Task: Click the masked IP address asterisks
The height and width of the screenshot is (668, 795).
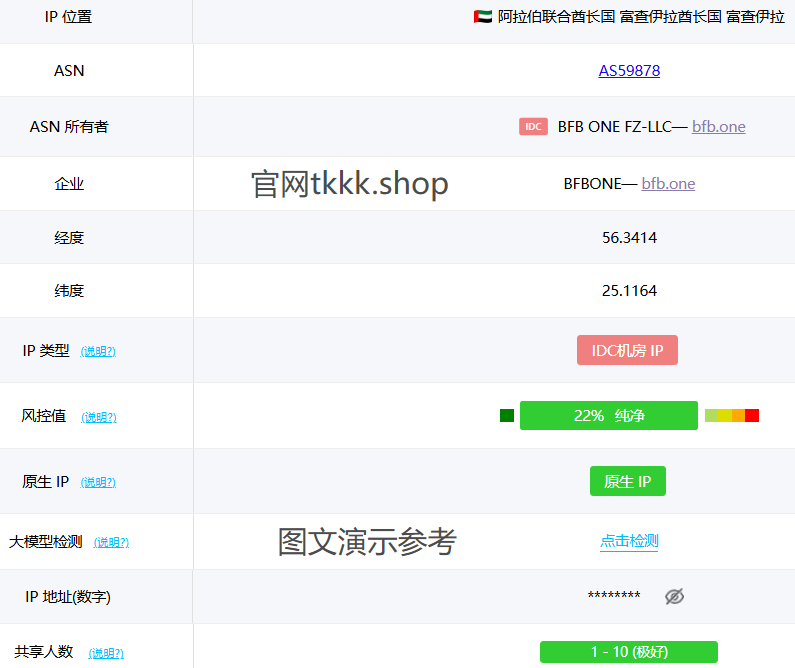Action: pyautogui.click(x=614, y=597)
